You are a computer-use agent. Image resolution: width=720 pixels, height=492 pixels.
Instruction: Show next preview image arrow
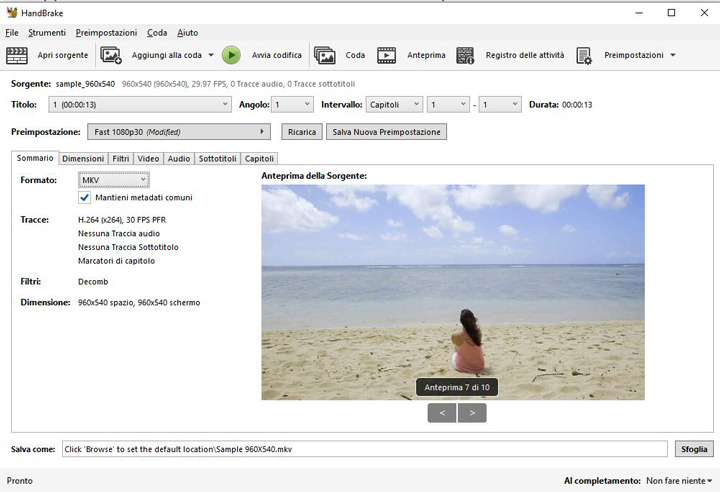tap(471, 411)
